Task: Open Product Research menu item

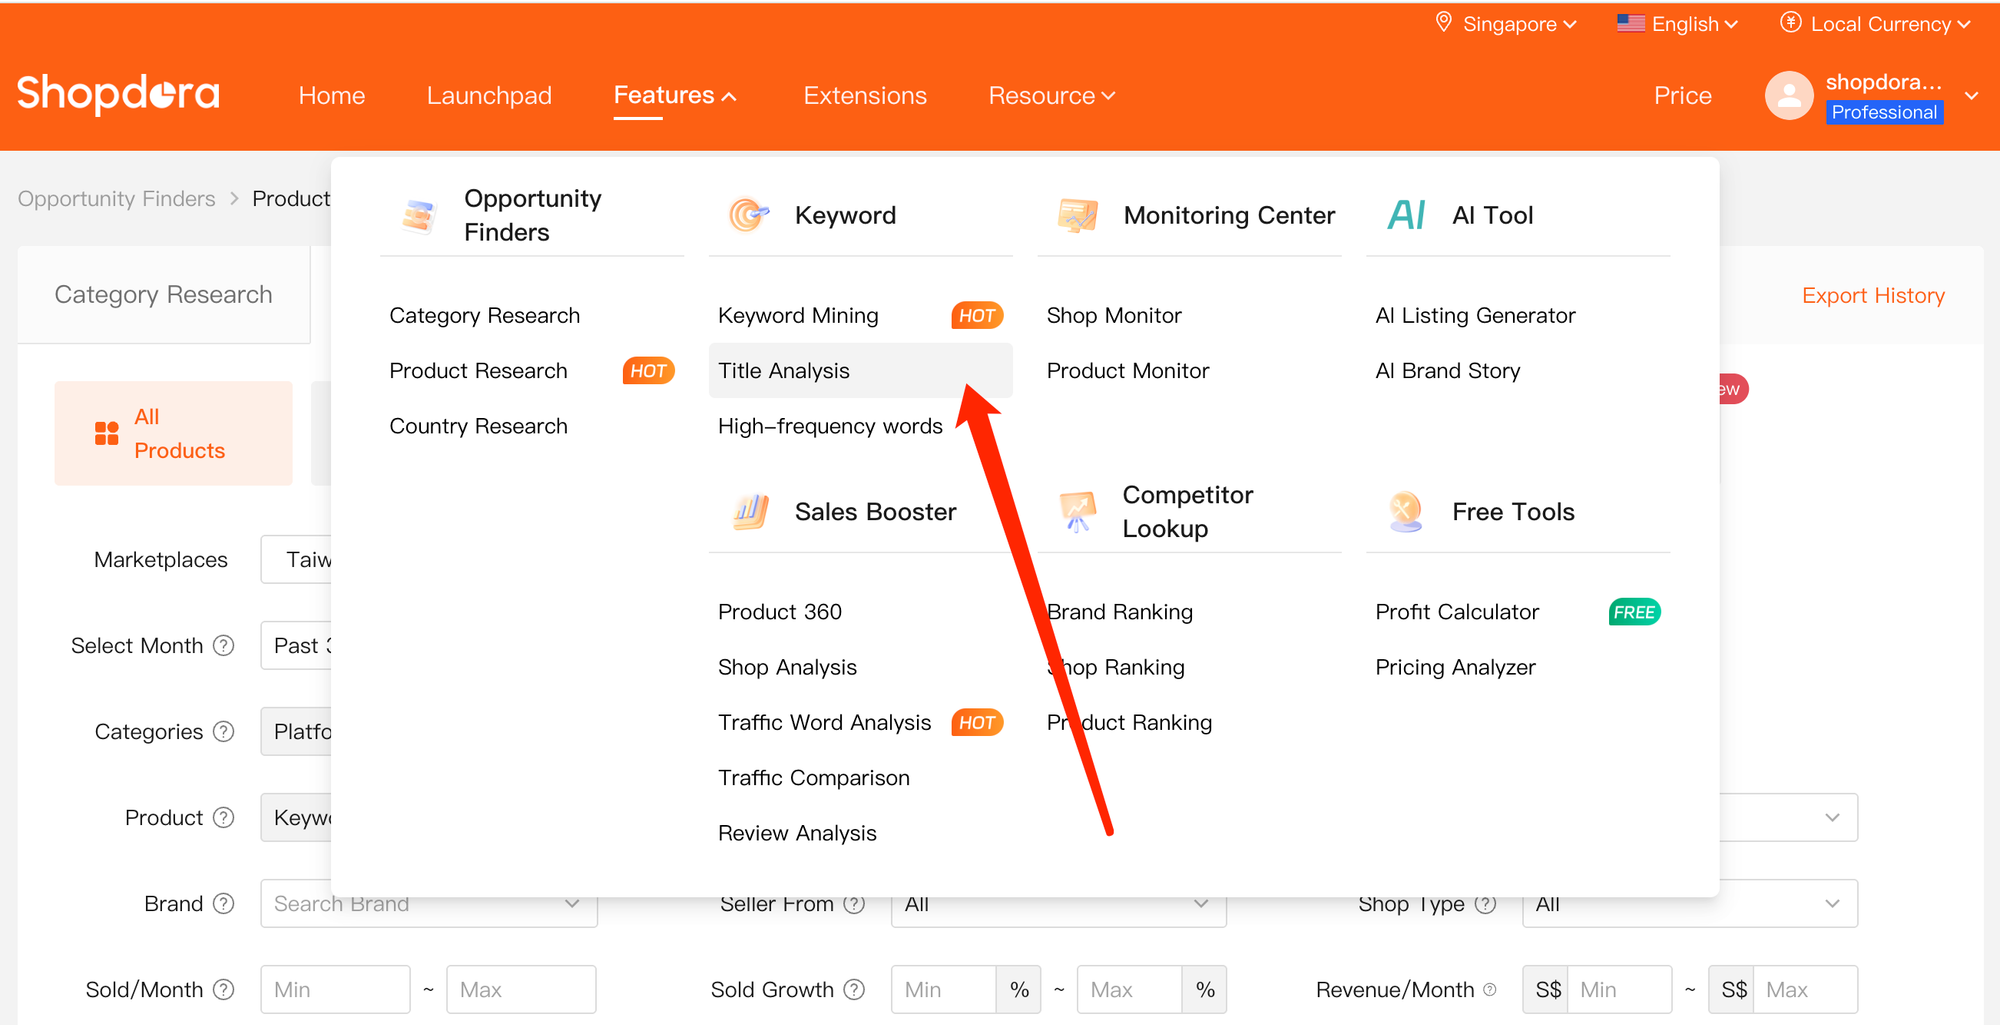Action: point(531,371)
